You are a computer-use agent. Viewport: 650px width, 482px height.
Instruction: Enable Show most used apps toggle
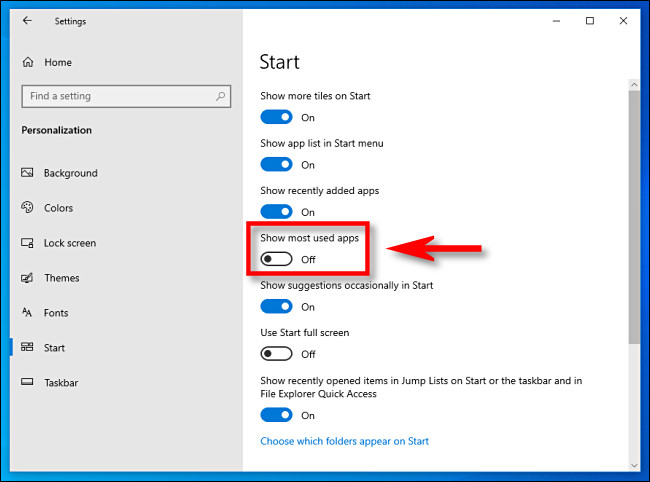point(276,259)
